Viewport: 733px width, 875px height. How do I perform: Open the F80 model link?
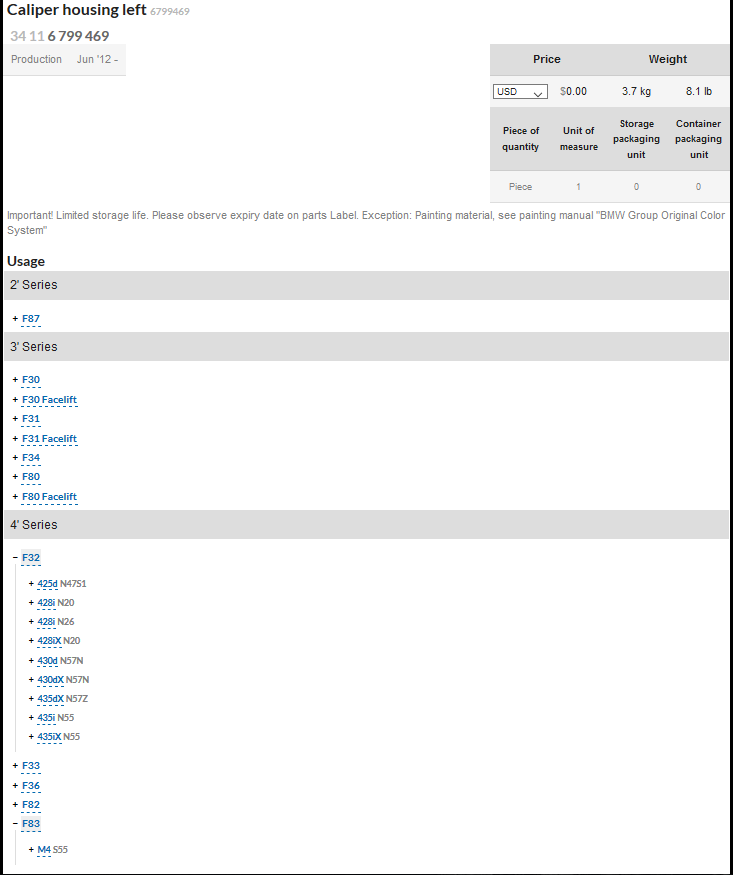(31, 477)
